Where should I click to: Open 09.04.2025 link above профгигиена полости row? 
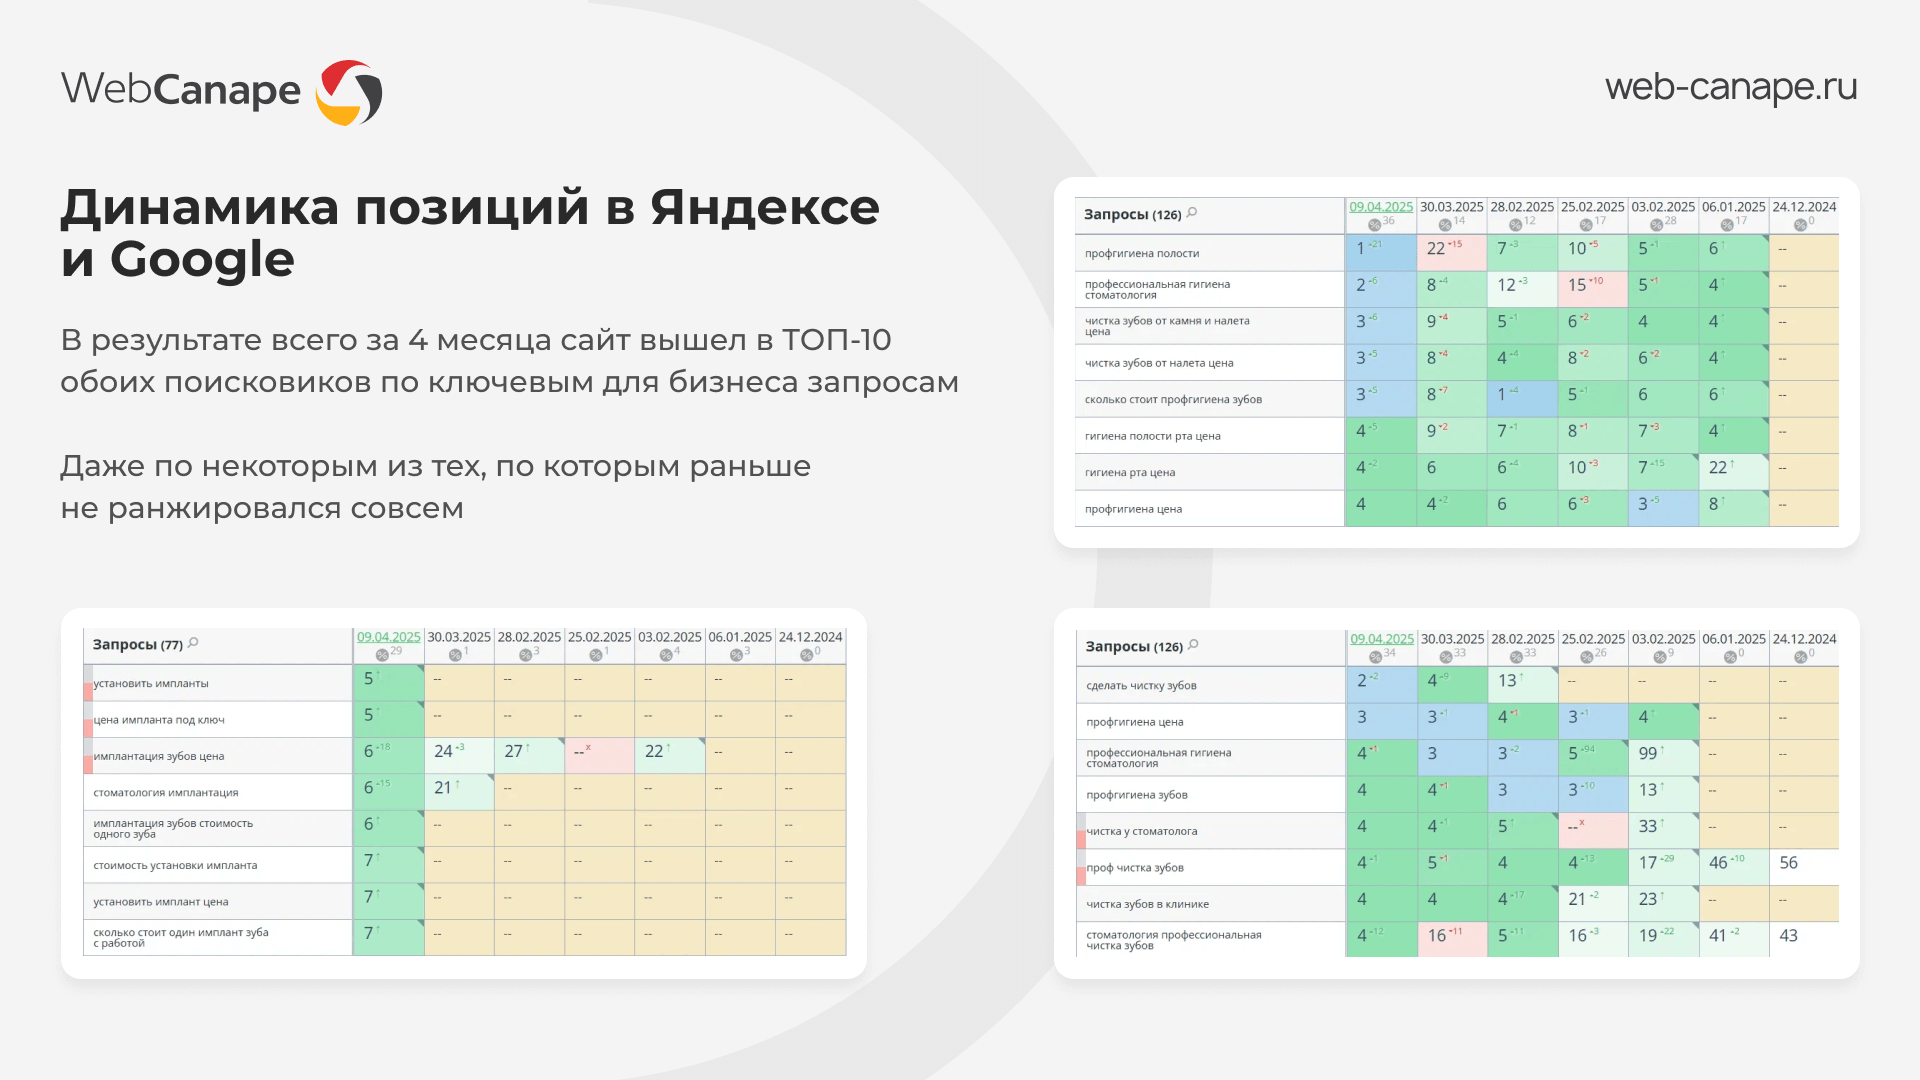point(1381,207)
